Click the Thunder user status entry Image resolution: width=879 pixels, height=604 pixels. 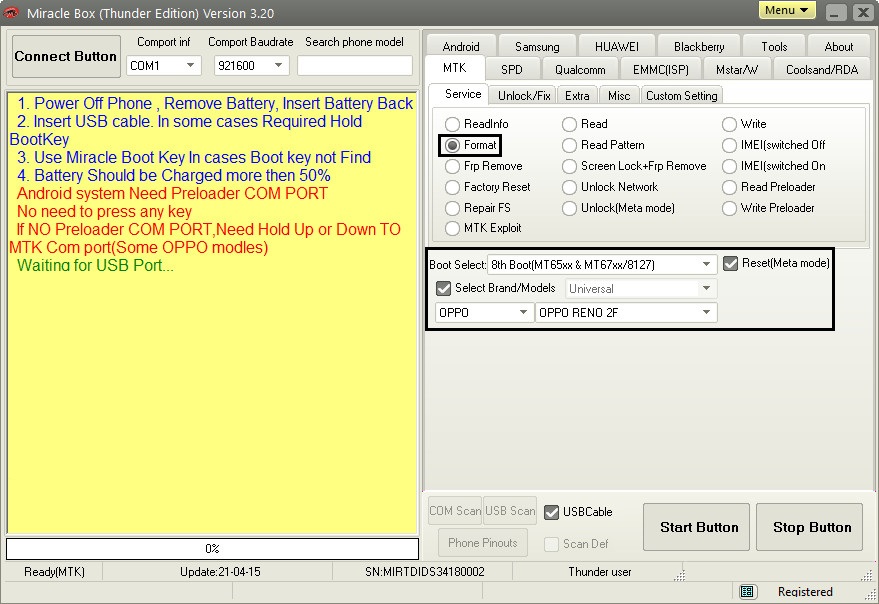pyautogui.click(x=600, y=572)
